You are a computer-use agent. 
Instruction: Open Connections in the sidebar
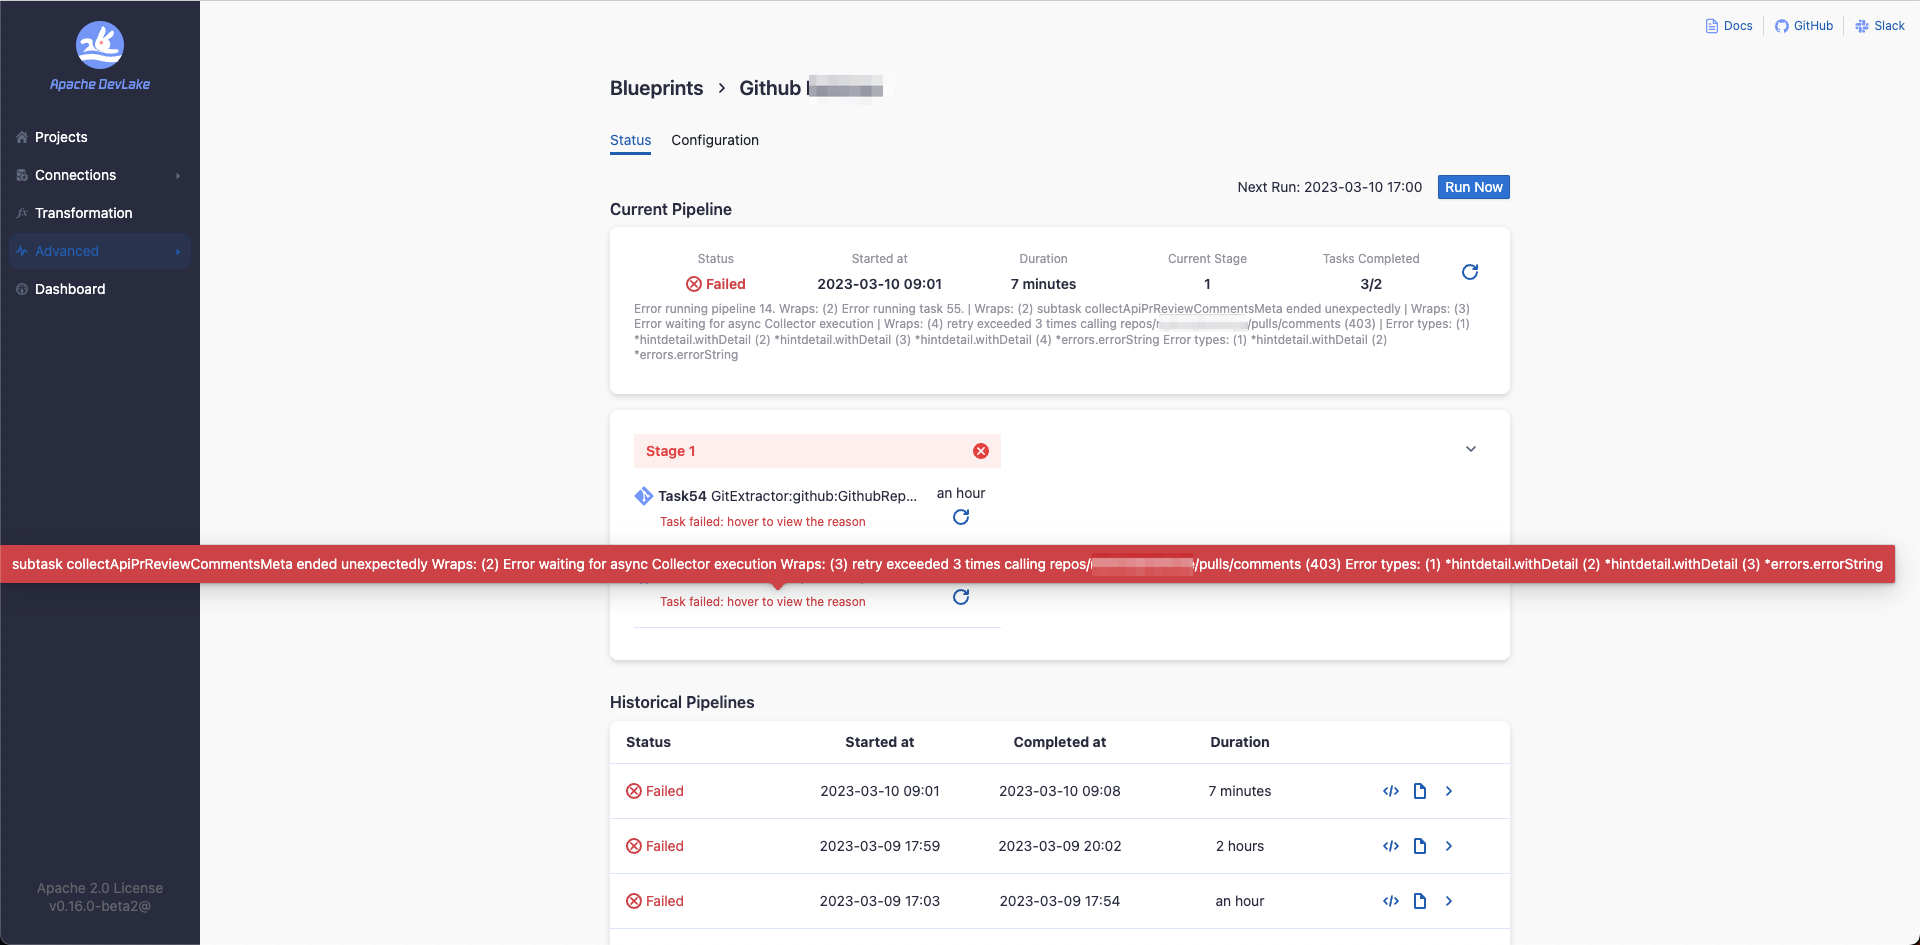75,175
